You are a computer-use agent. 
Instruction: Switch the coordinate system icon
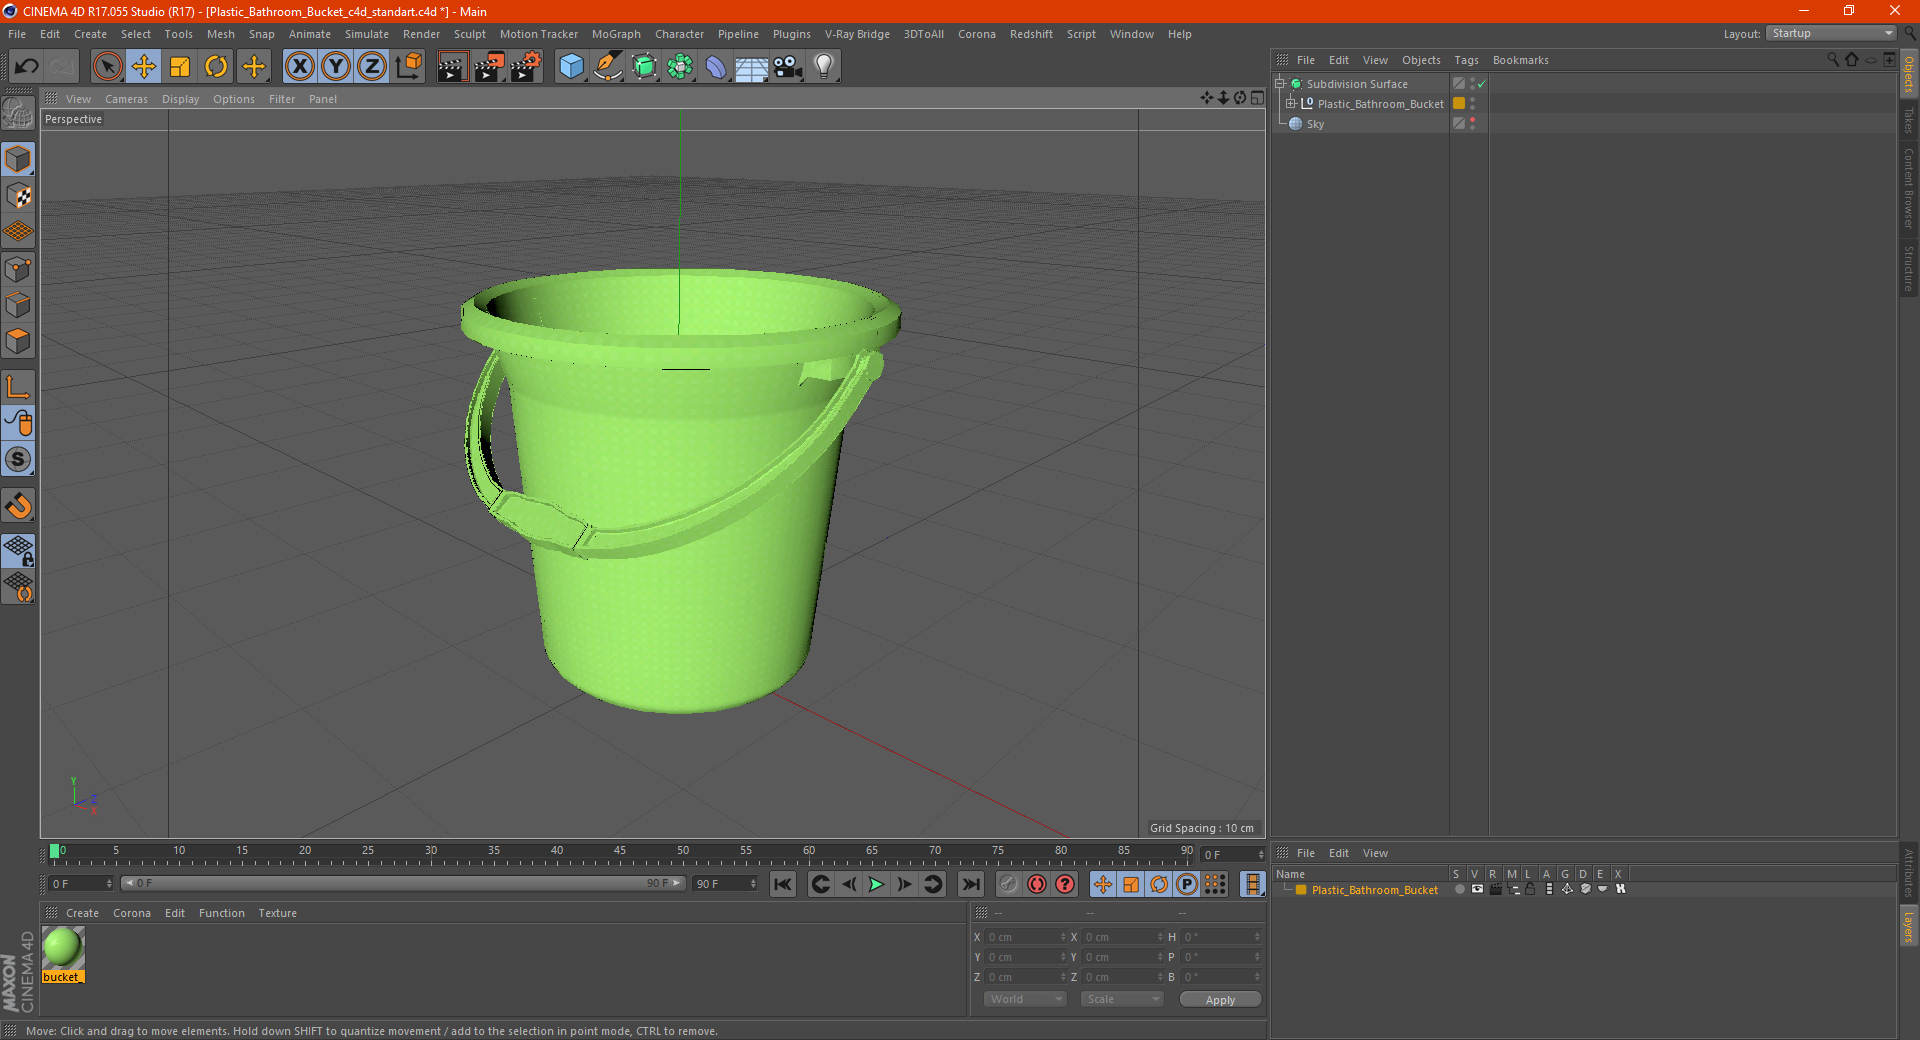point(408,67)
